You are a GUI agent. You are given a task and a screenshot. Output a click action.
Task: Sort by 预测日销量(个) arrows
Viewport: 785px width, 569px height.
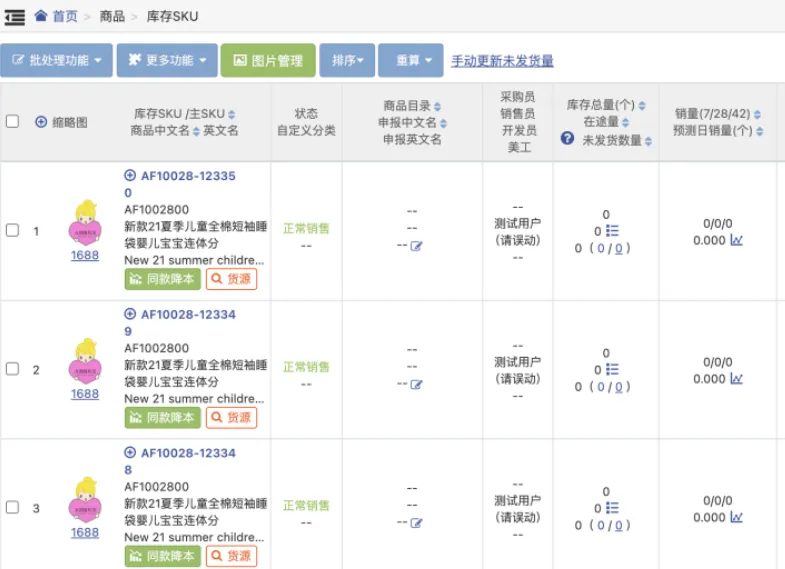pyautogui.click(x=760, y=132)
